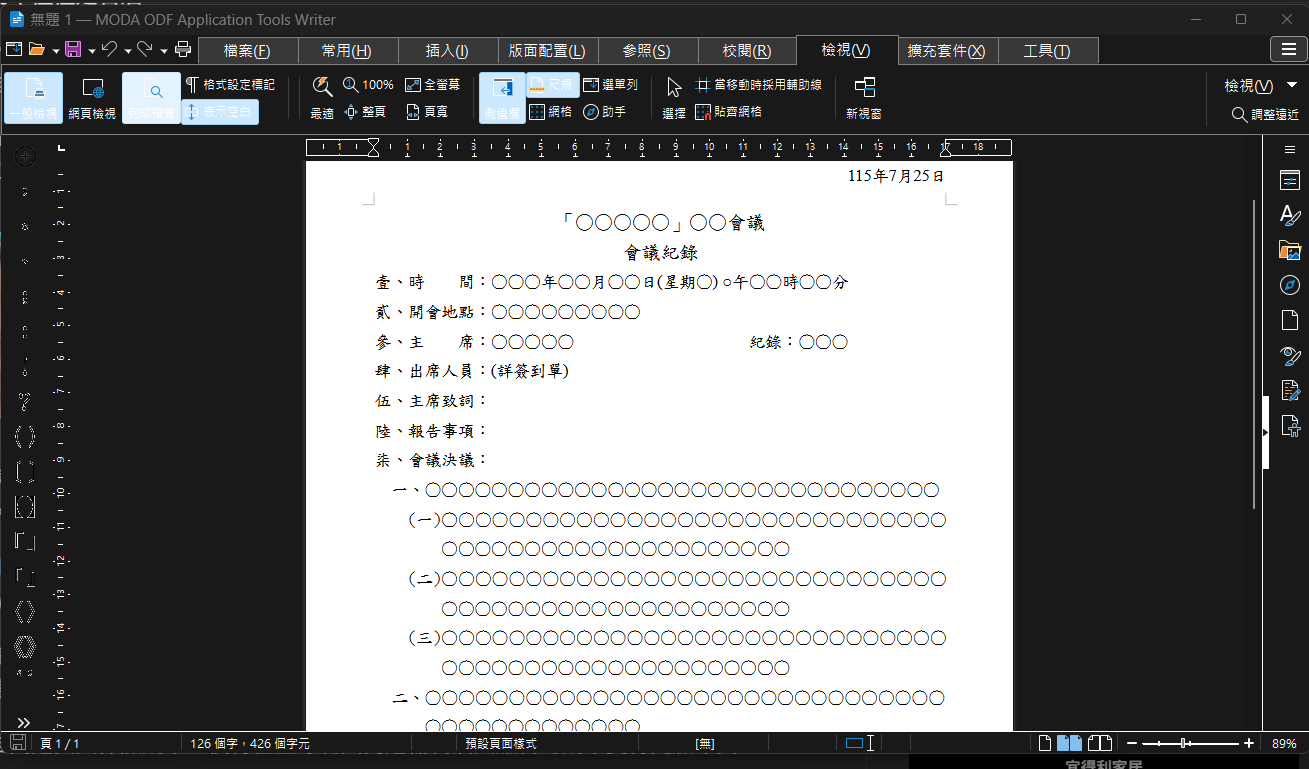1309x769 pixels.
Task: Set zoom to 100%
Action: click(x=368, y=85)
